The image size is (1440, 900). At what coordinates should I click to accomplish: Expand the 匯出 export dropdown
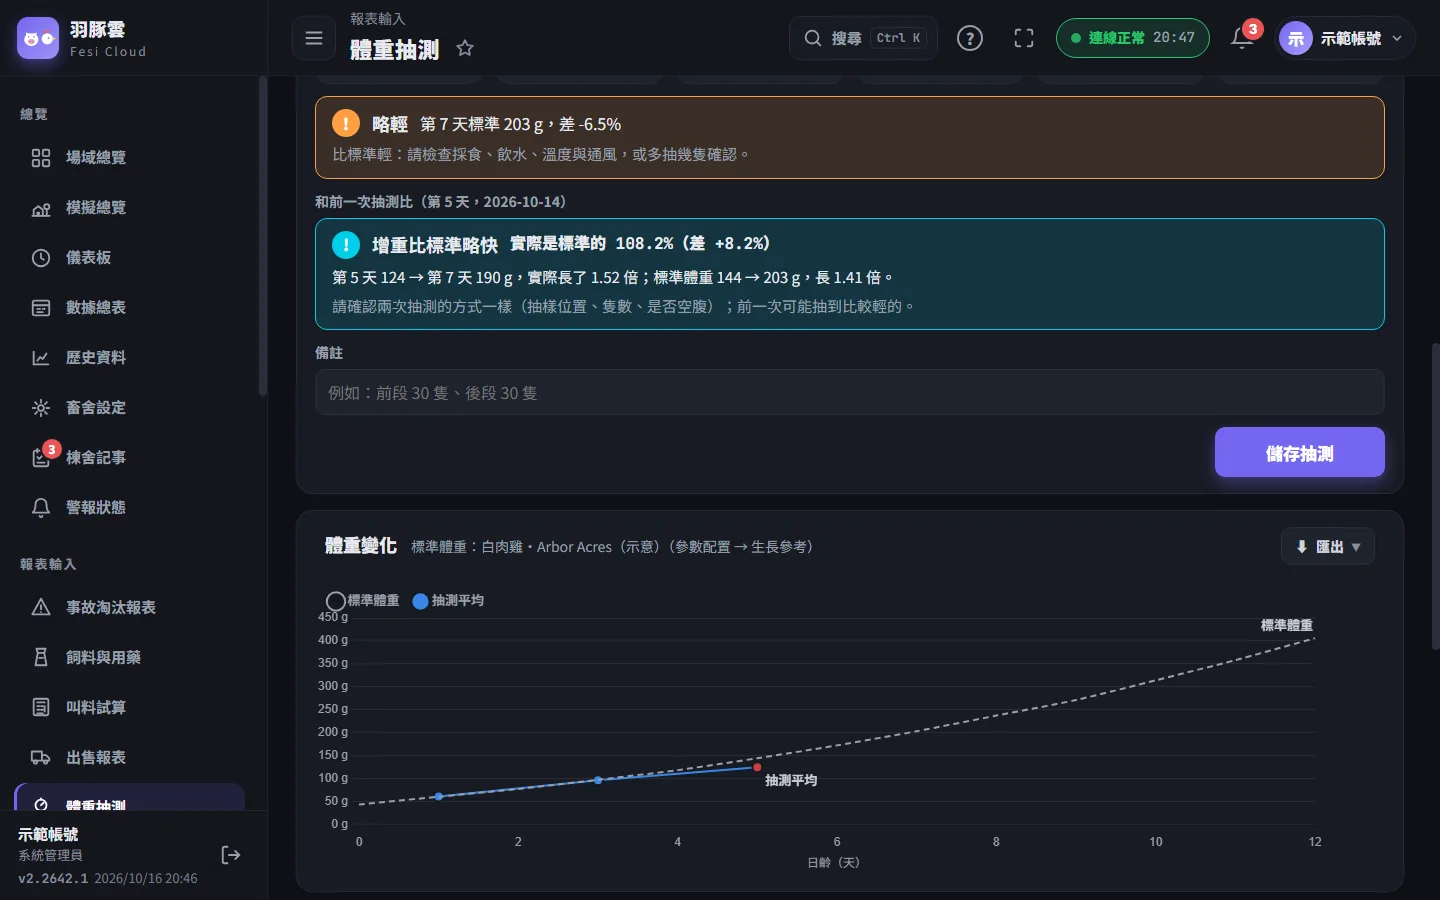tap(1328, 546)
